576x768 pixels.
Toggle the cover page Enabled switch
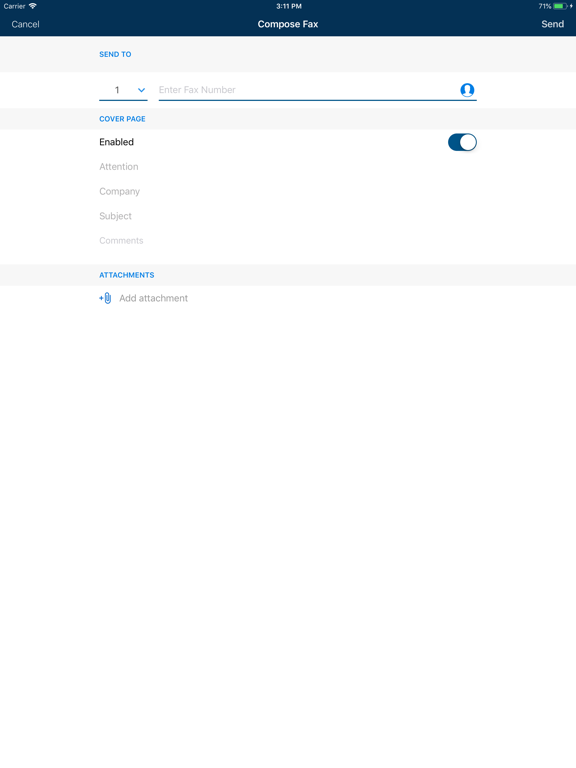[462, 142]
